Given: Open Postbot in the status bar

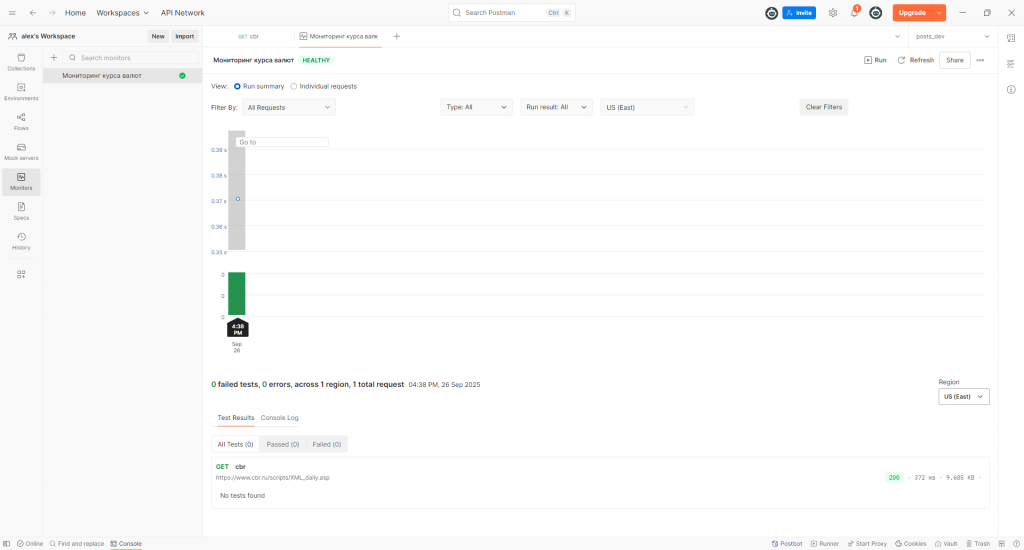Looking at the screenshot, I should [787, 543].
